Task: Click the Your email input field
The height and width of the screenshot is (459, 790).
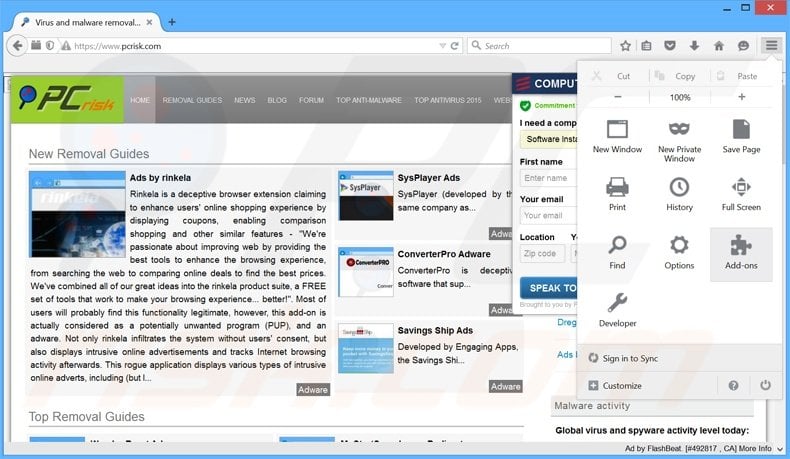Action: [548, 215]
